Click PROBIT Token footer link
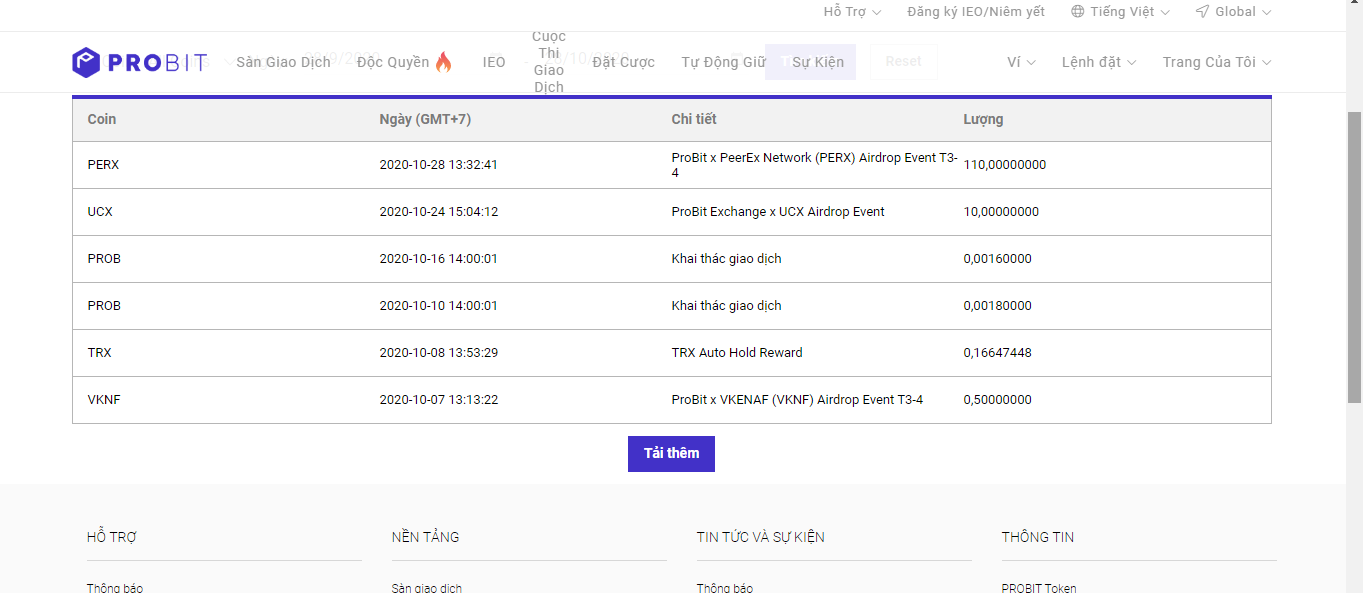Screen dimensions: 1363x593 [x=1039, y=588]
